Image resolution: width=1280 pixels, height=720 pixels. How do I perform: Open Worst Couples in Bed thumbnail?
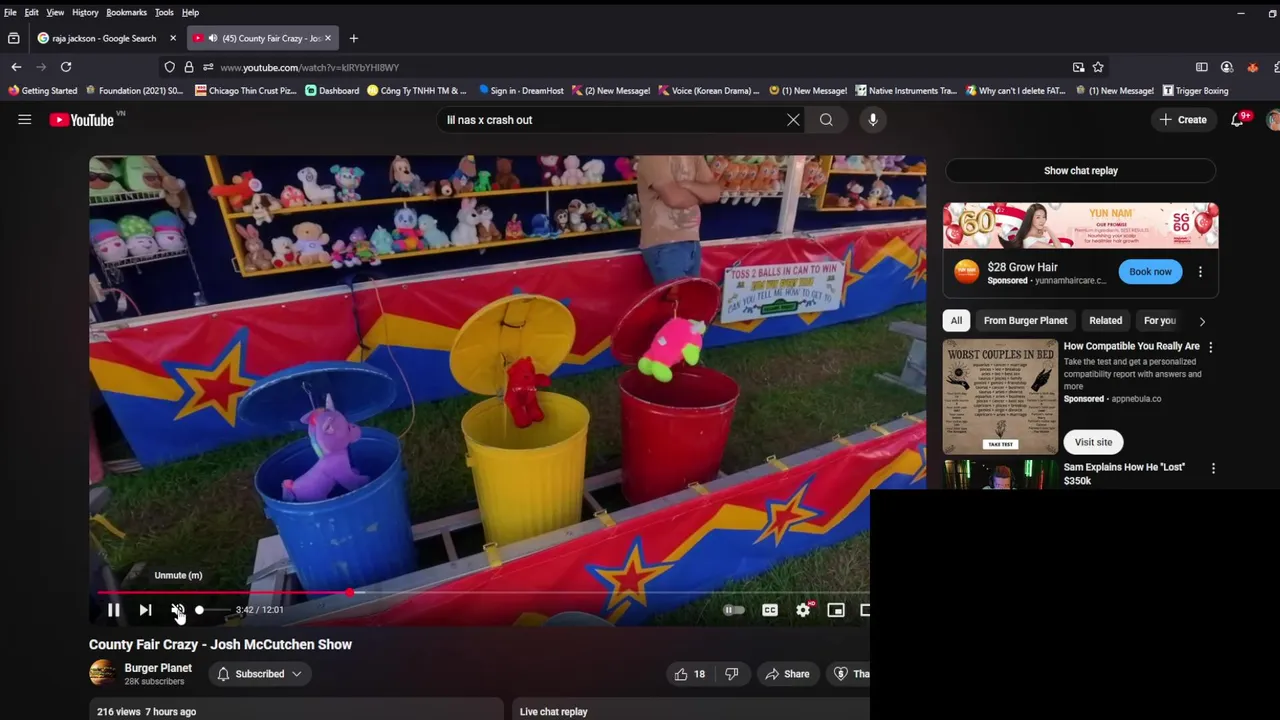[1000, 397]
